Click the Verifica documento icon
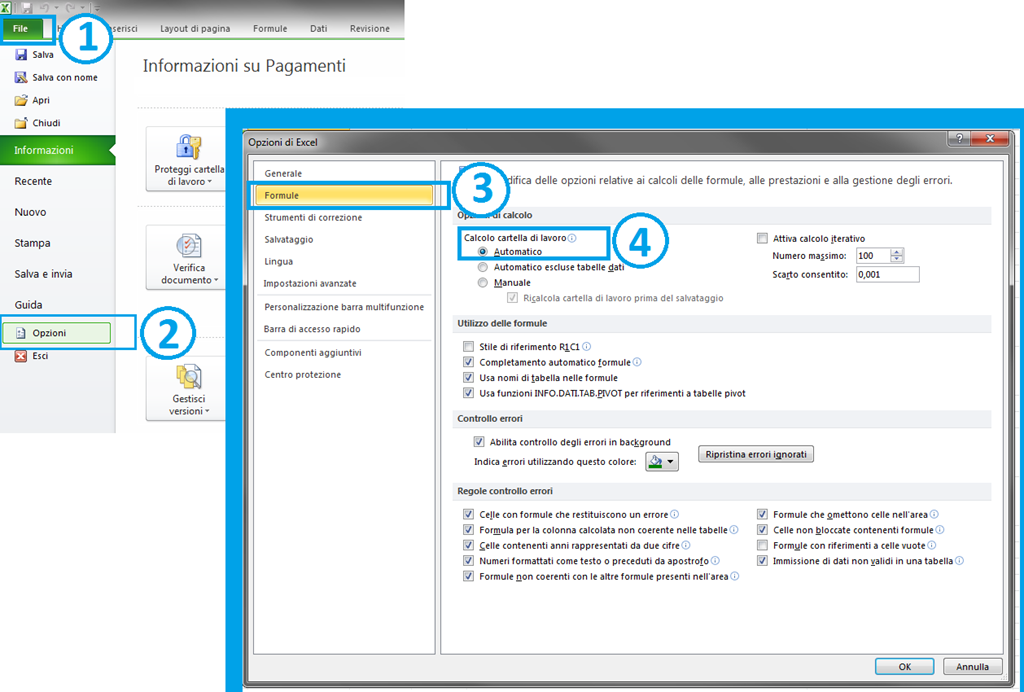This screenshot has height=692, width=1024. [189, 246]
